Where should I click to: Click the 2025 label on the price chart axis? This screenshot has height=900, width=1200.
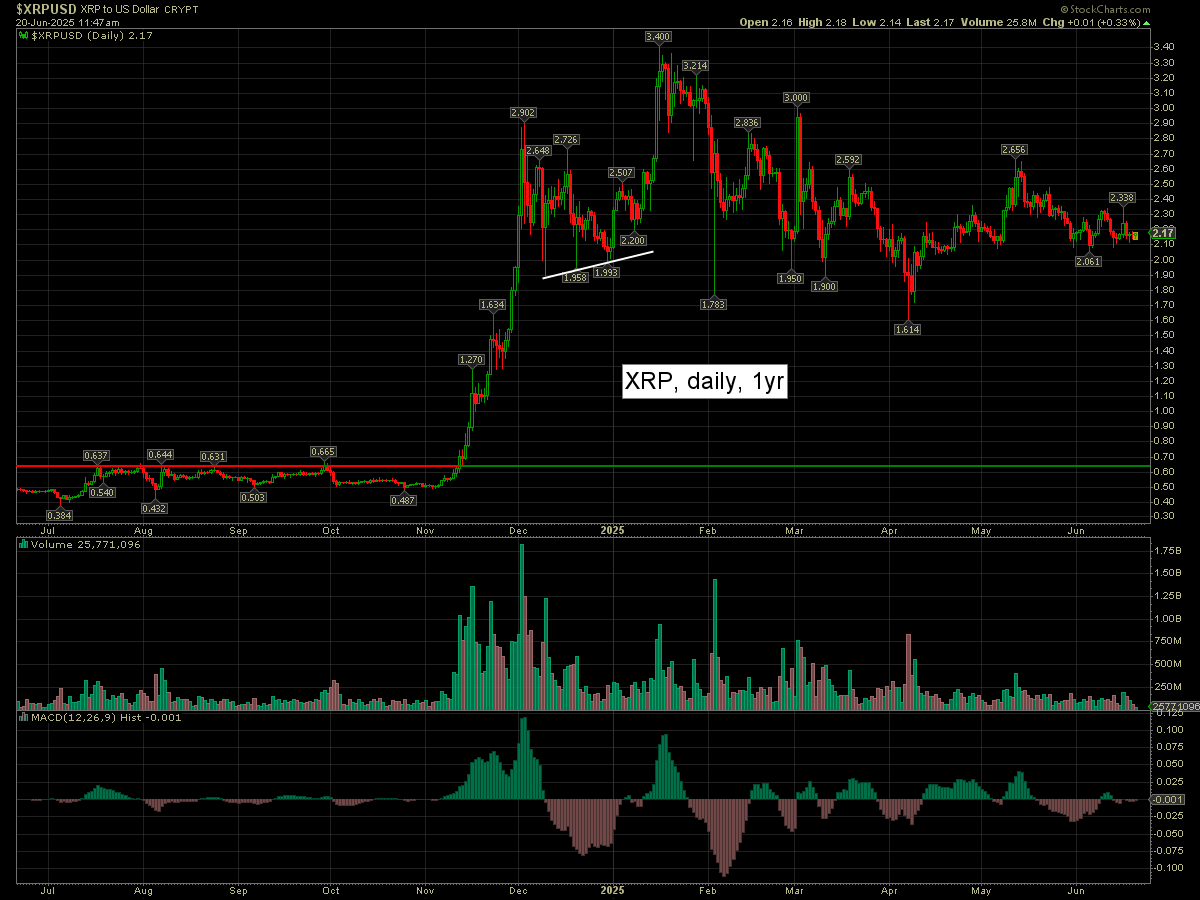[612, 530]
